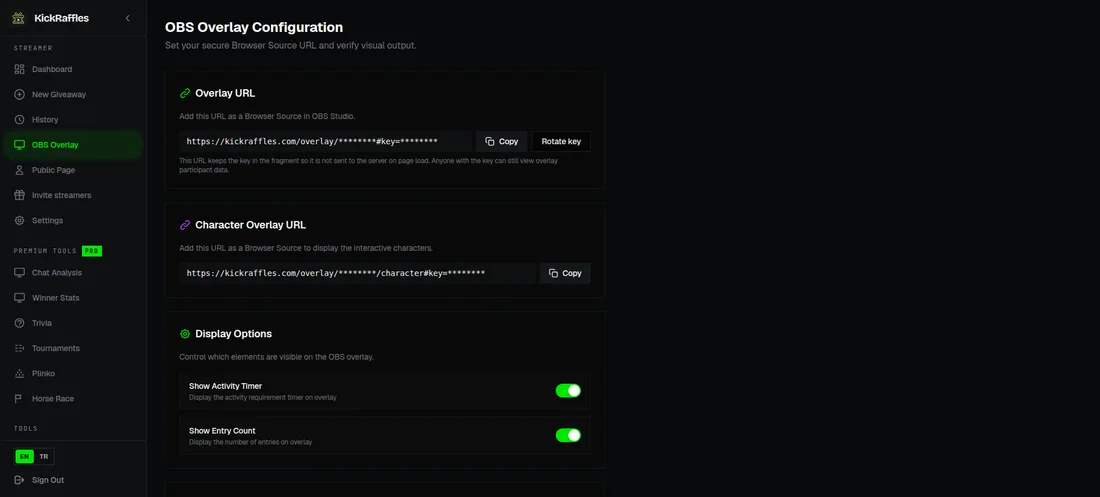Click the Plinko pyramid icon
The width and height of the screenshot is (1100, 497).
(x=20, y=373)
